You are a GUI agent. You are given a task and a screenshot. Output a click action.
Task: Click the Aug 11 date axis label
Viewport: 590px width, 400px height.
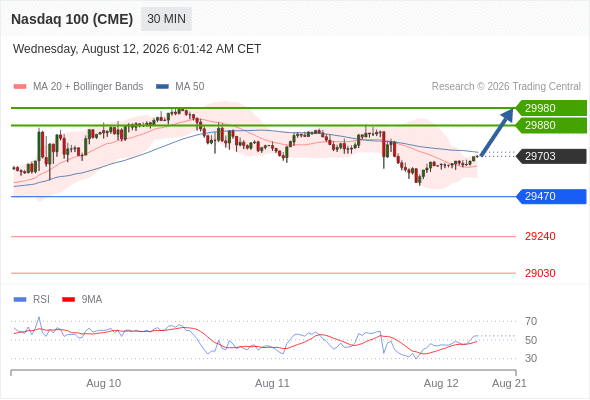coord(272,383)
